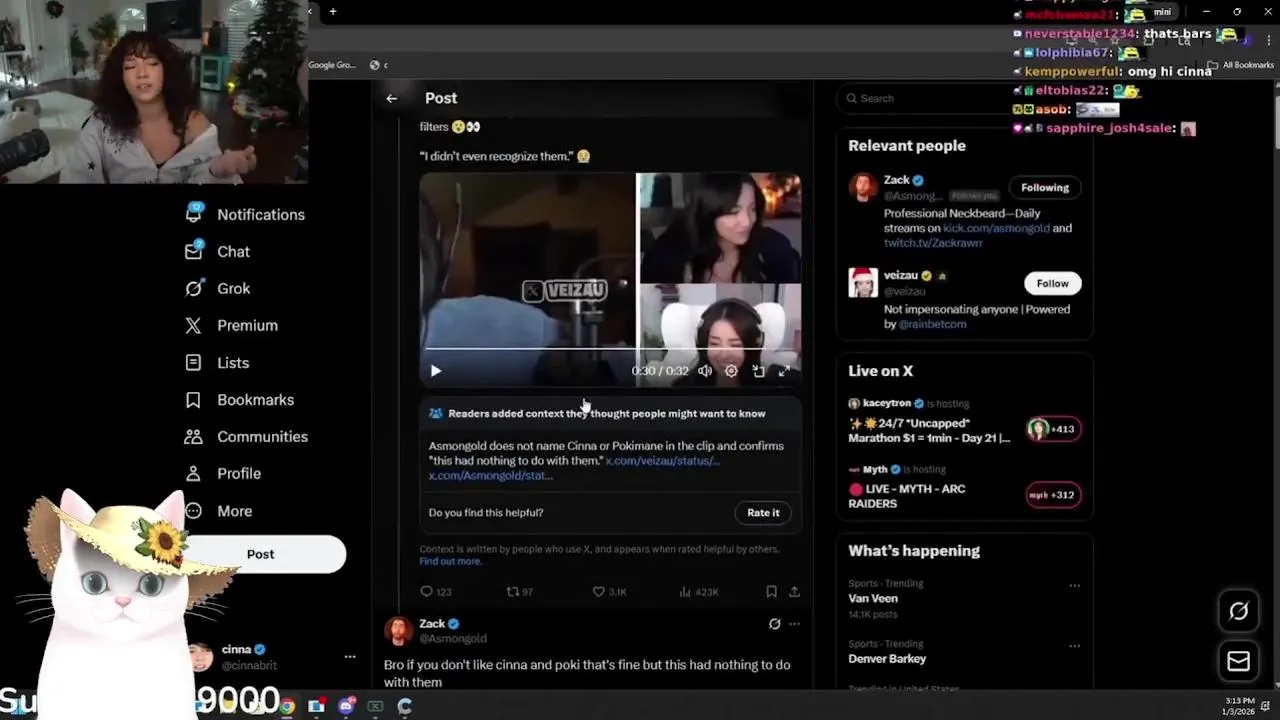Repost the post showing 97 reposts
This screenshot has height=720, width=1280.
519,592
